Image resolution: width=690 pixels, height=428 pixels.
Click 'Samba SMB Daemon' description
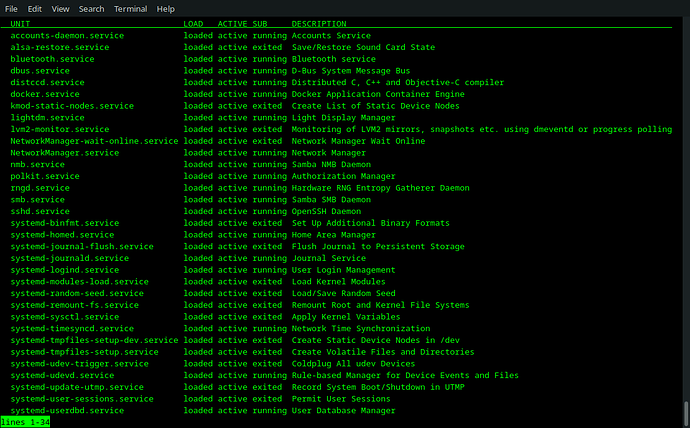point(331,200)
